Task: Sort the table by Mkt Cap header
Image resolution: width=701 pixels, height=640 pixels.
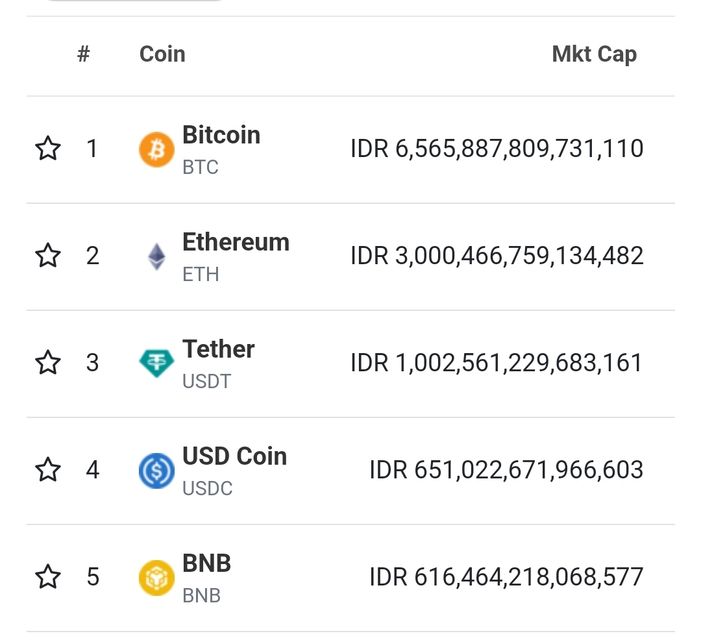Action: 594,54
